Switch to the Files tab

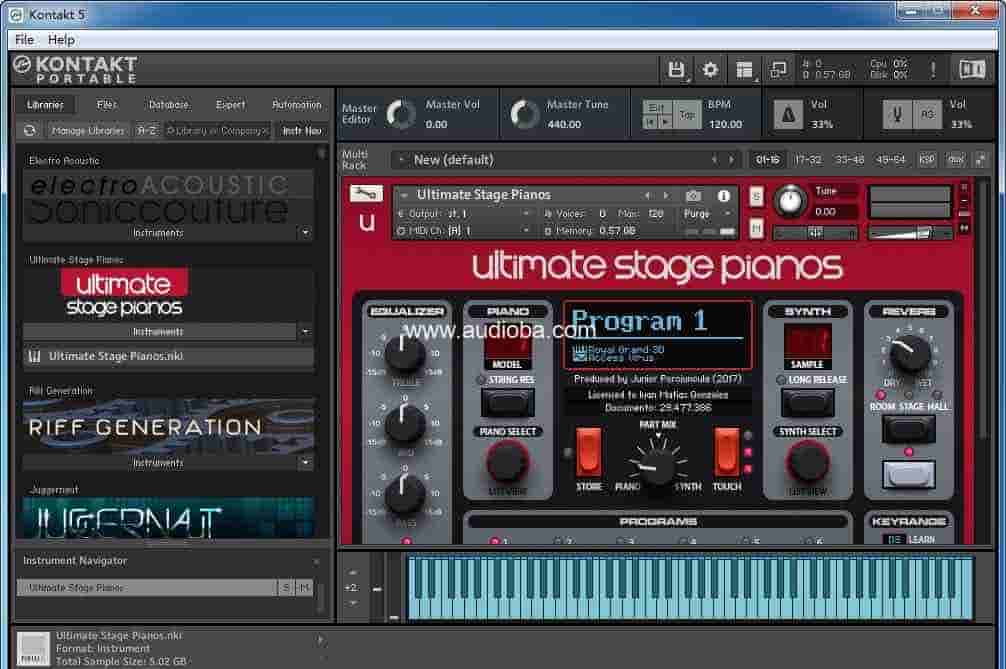[x=107, y=105]
